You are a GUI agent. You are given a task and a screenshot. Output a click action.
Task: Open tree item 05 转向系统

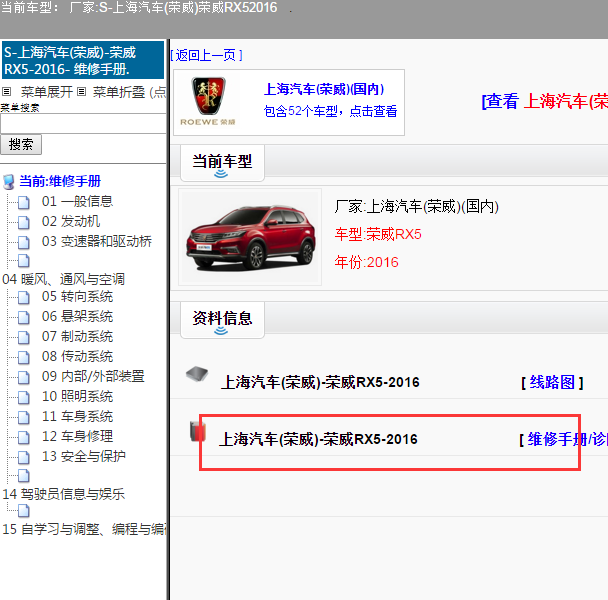(x=78, y=297)
